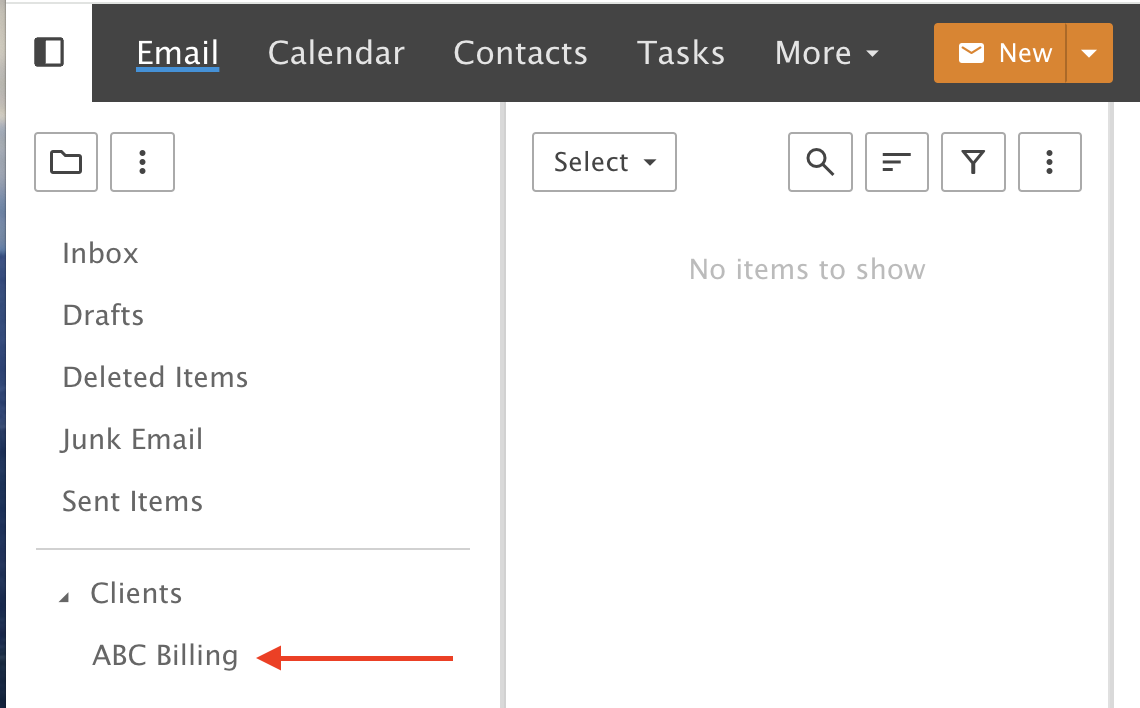Open the filter funnel icon

pos(974,162)
